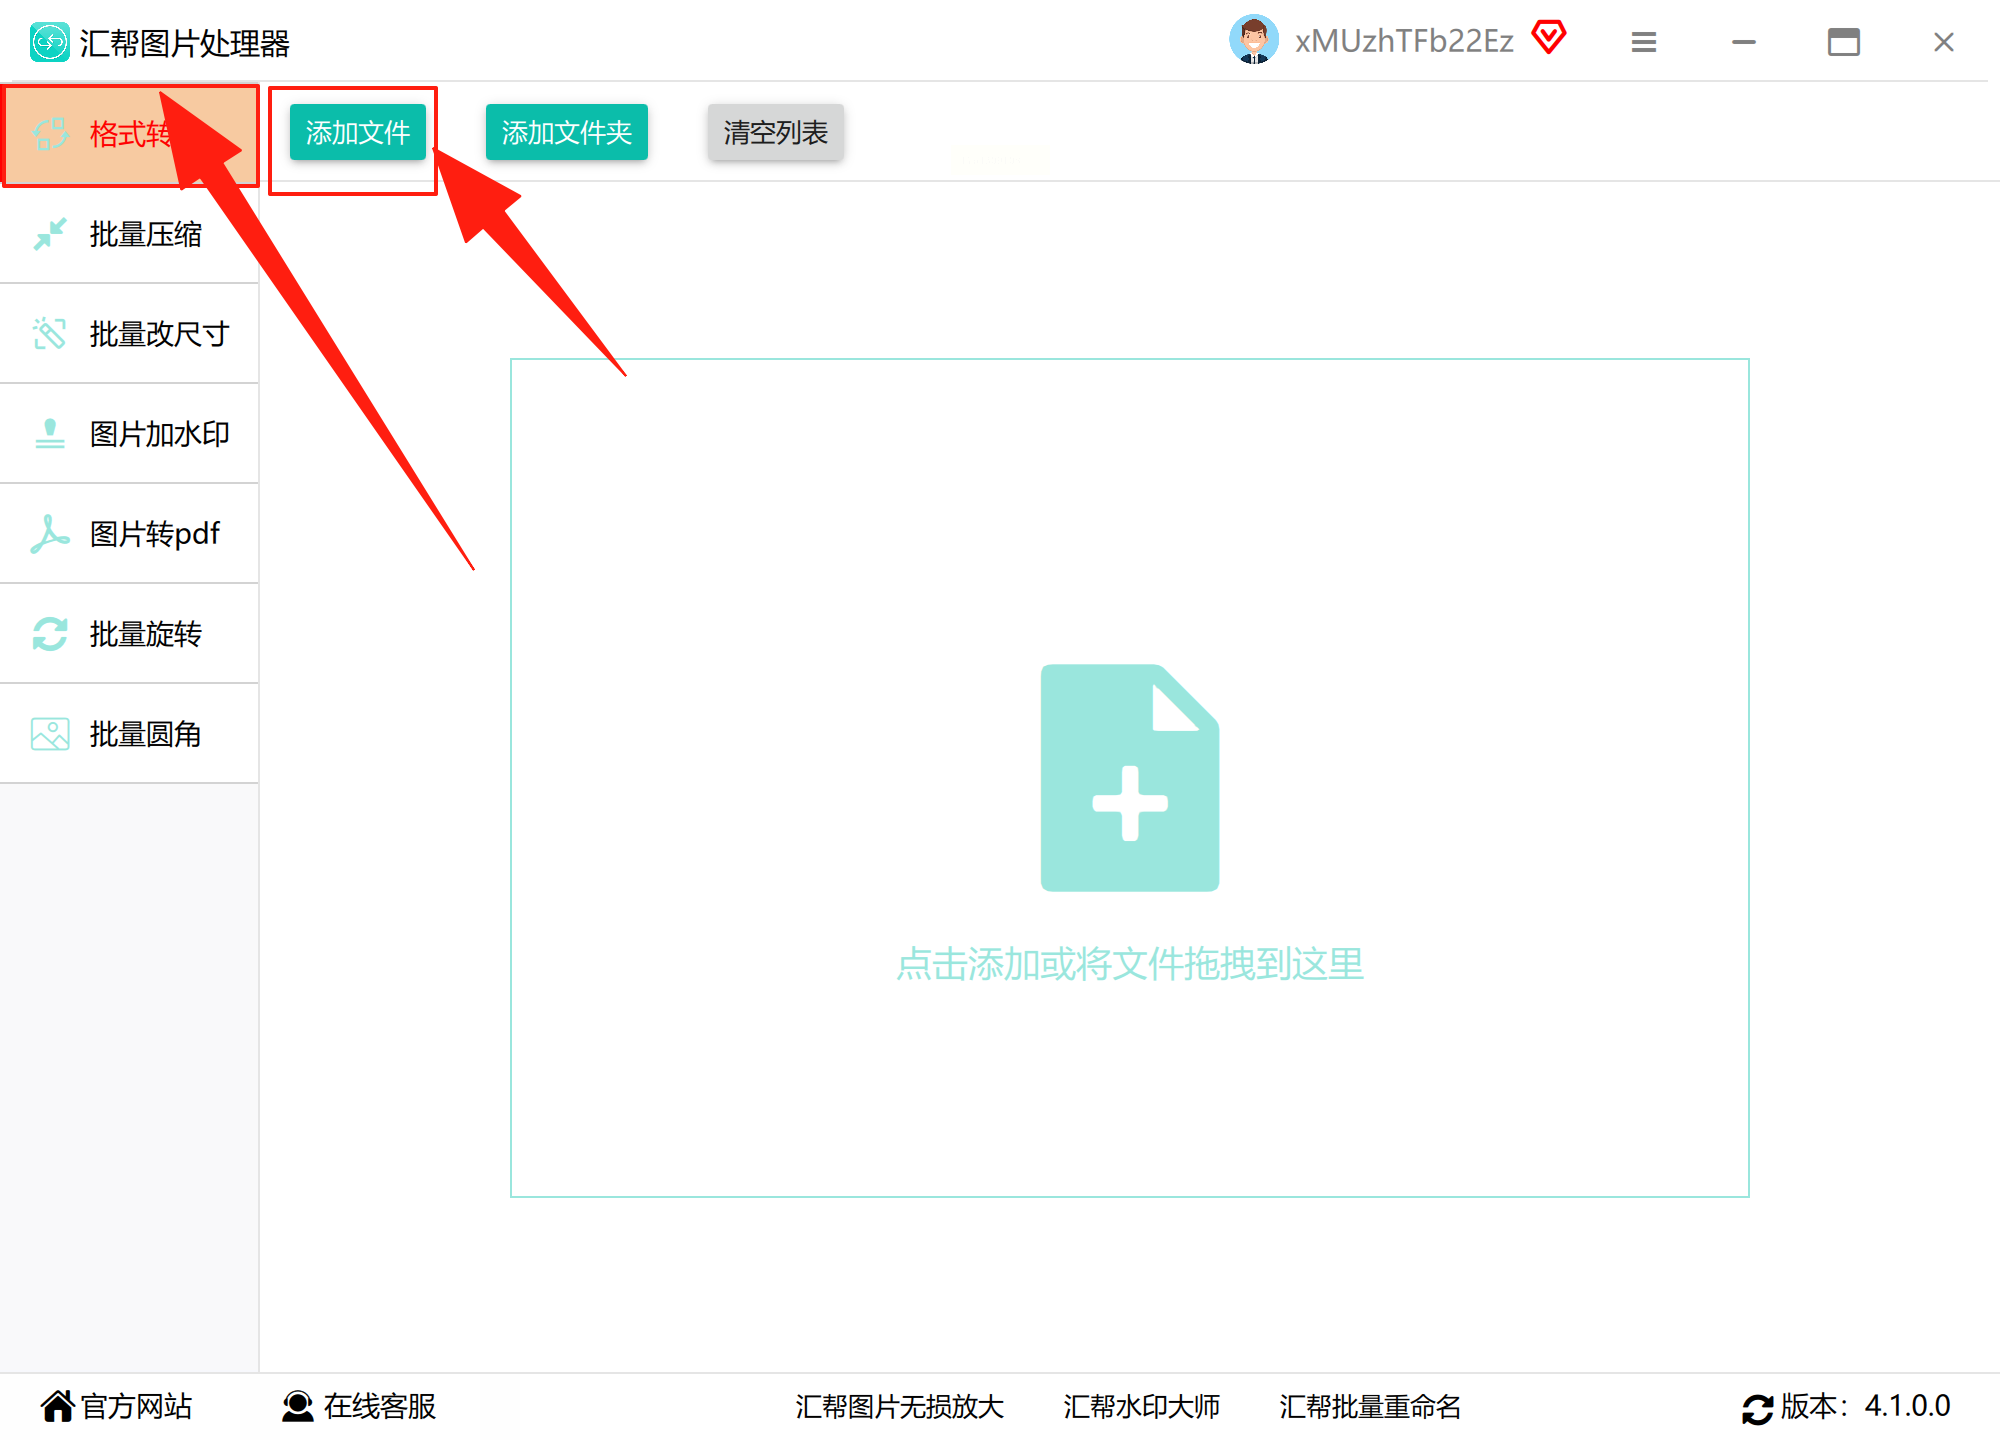Click the batch compress sidebar icon
Screen dimensions: 2000x1440
point(50,234)
